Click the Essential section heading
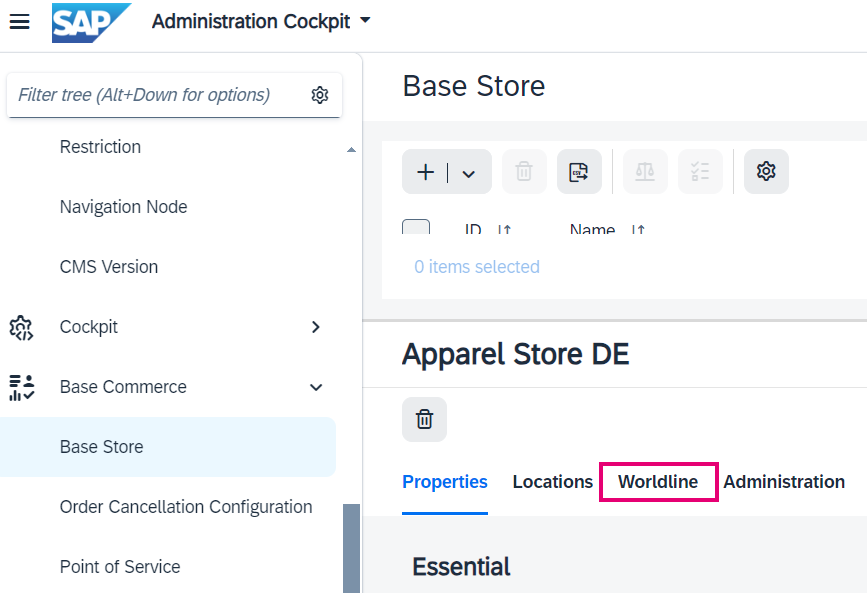 pyautogui.click(x=461, y=566)
